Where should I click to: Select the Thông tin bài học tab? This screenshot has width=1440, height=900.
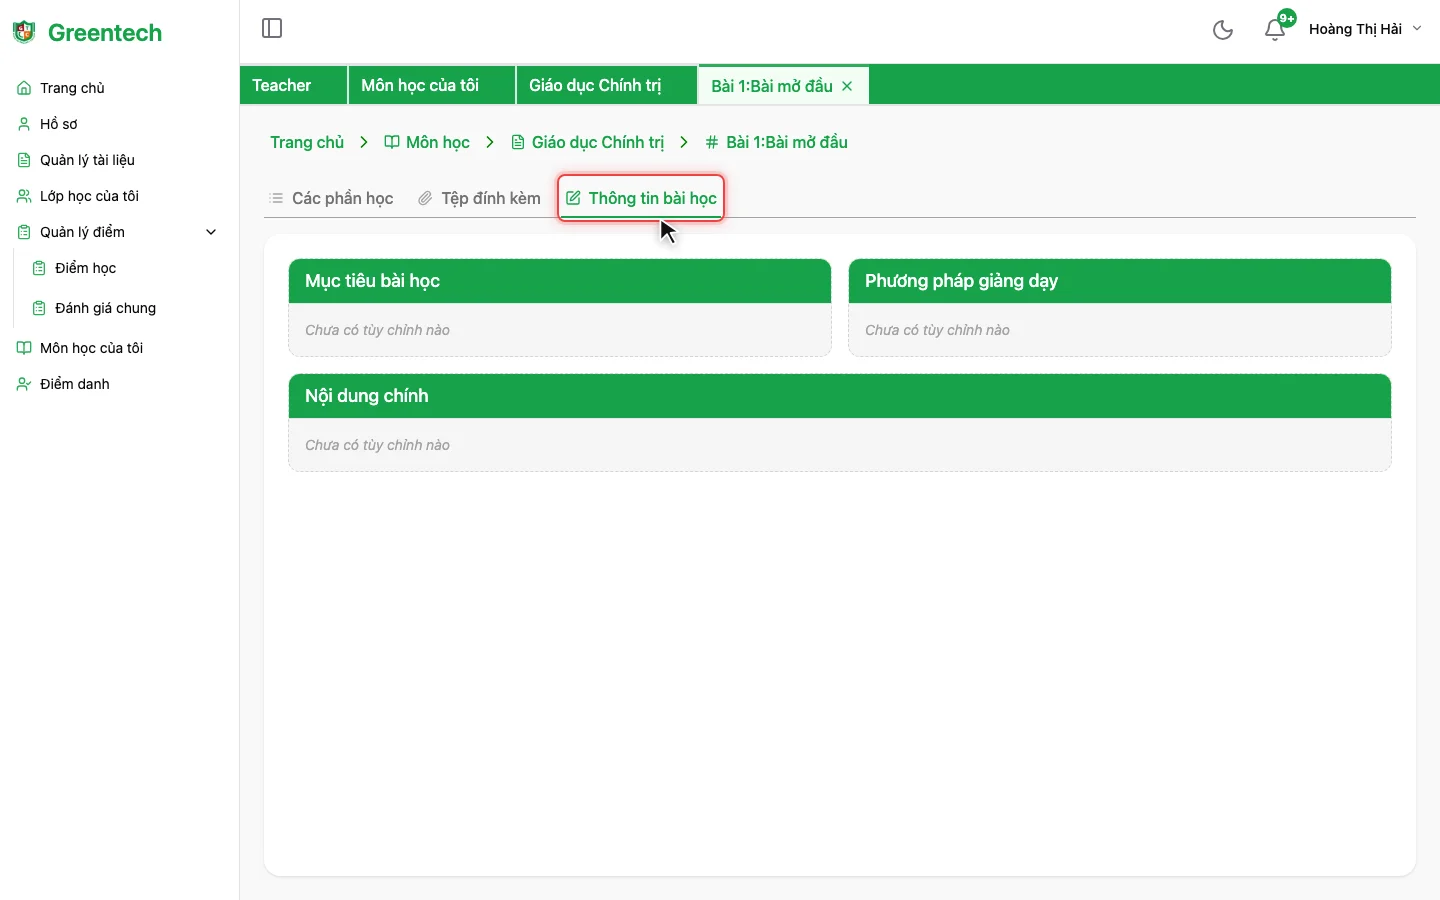[641, 198]
